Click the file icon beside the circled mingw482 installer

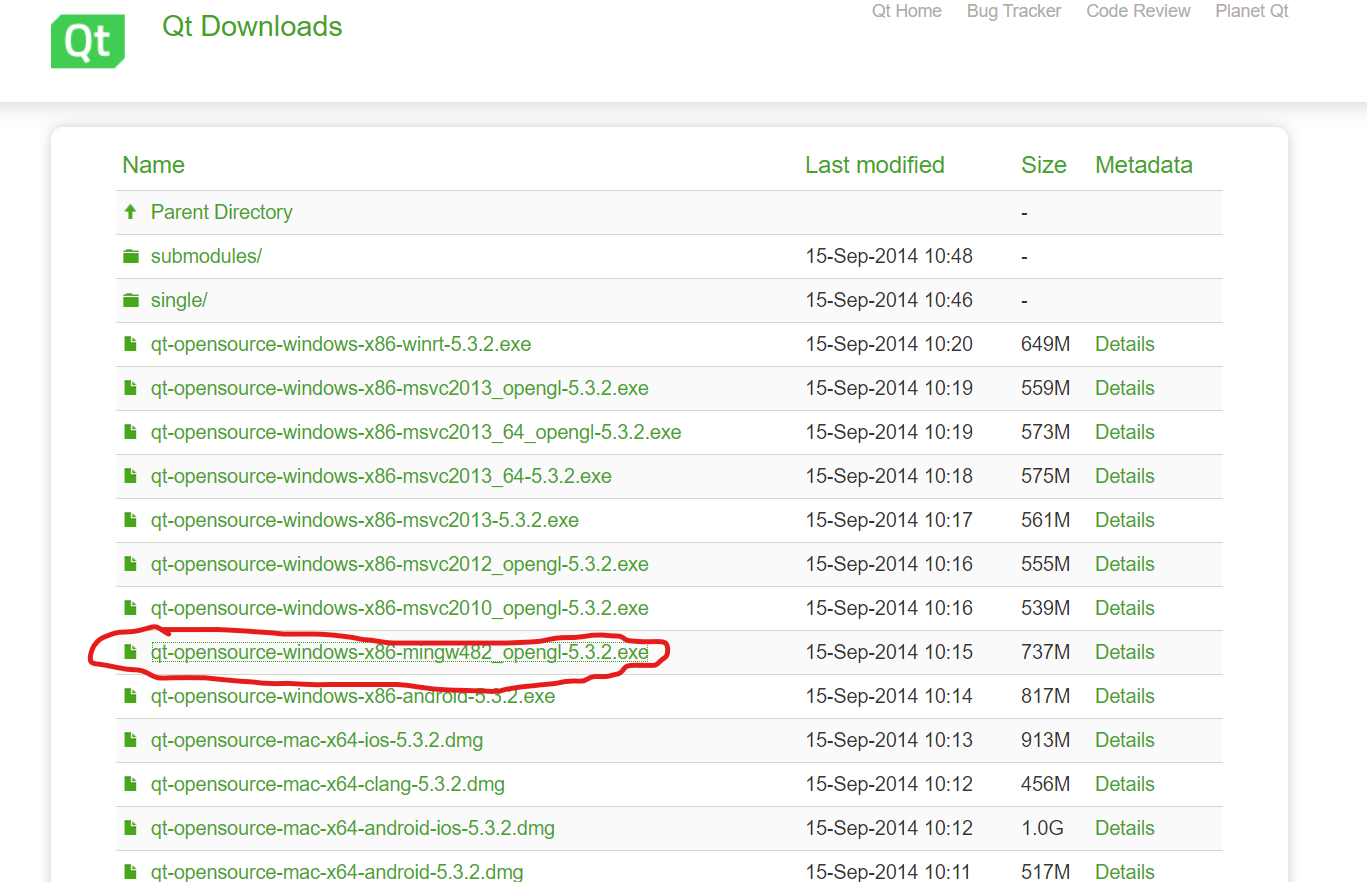pos(131,652)
